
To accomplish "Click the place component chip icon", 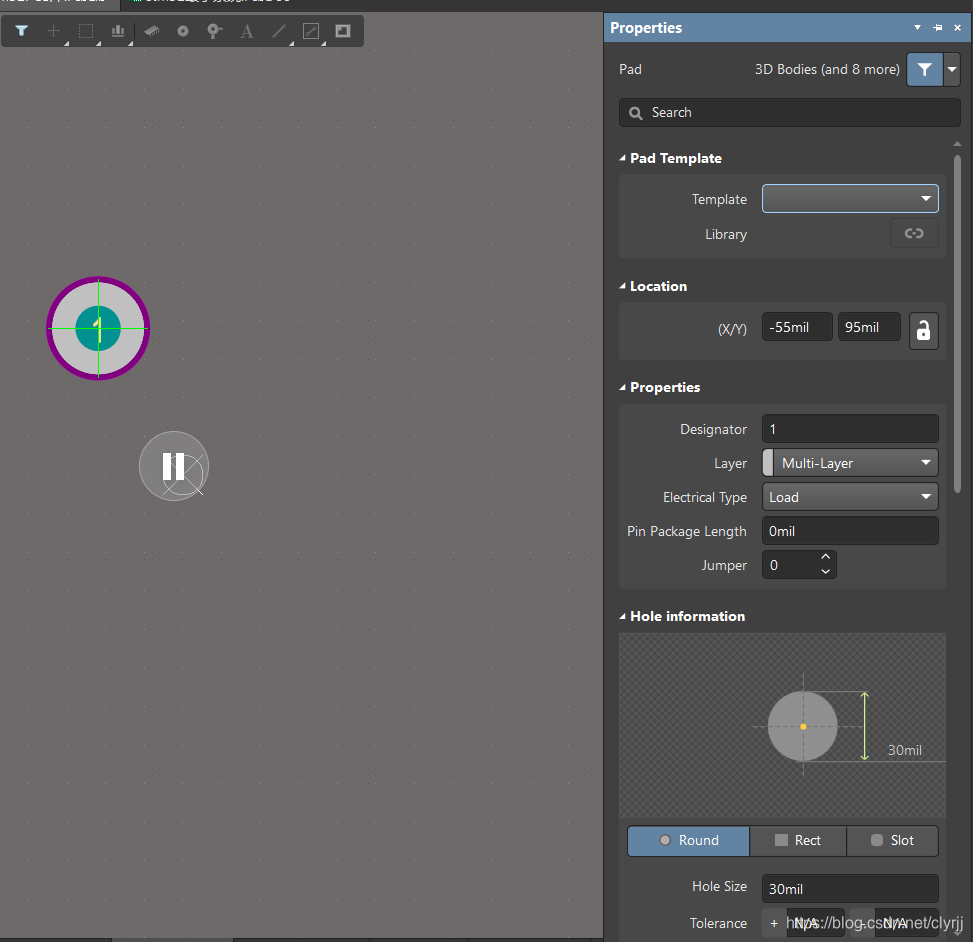I will click(x=151, y=31).
